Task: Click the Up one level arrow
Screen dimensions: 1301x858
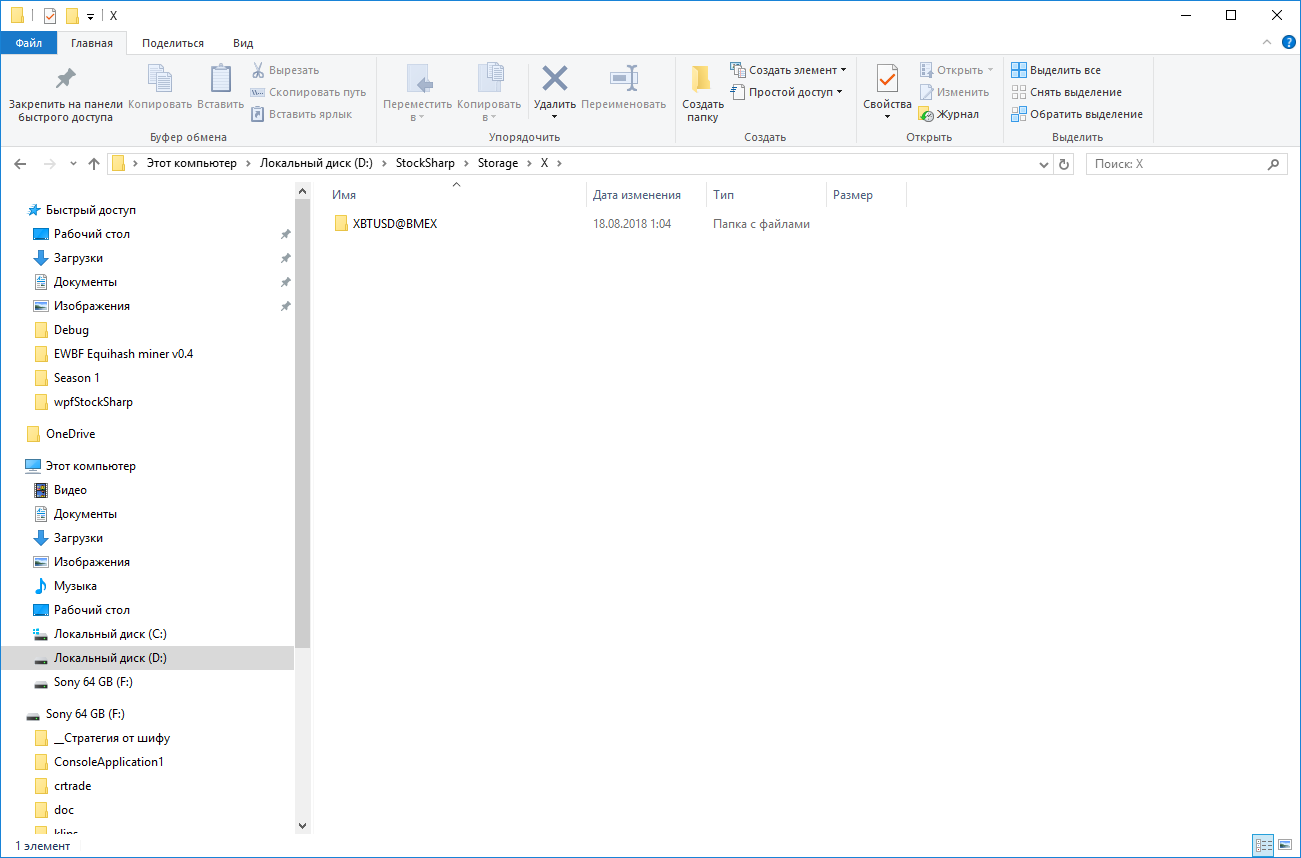Action: pos(94,164)
